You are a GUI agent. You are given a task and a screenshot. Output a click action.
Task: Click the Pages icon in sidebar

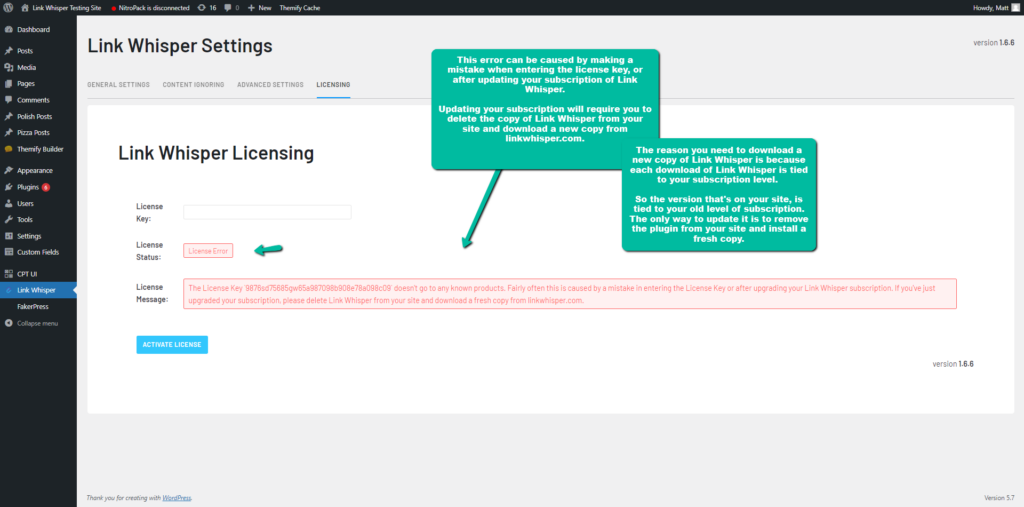click(8, 84)
